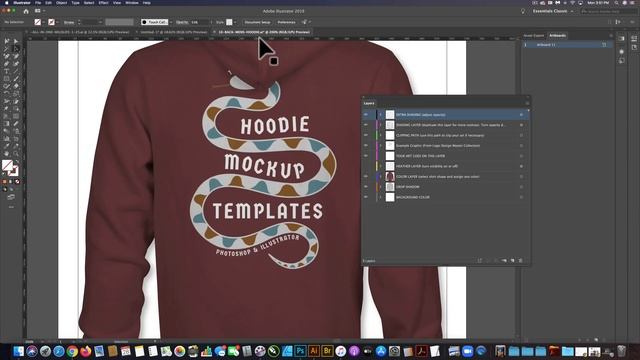640x360 pixels.
Task: Open the fill color dropdown in control bar
Action: tap(44, 22)
